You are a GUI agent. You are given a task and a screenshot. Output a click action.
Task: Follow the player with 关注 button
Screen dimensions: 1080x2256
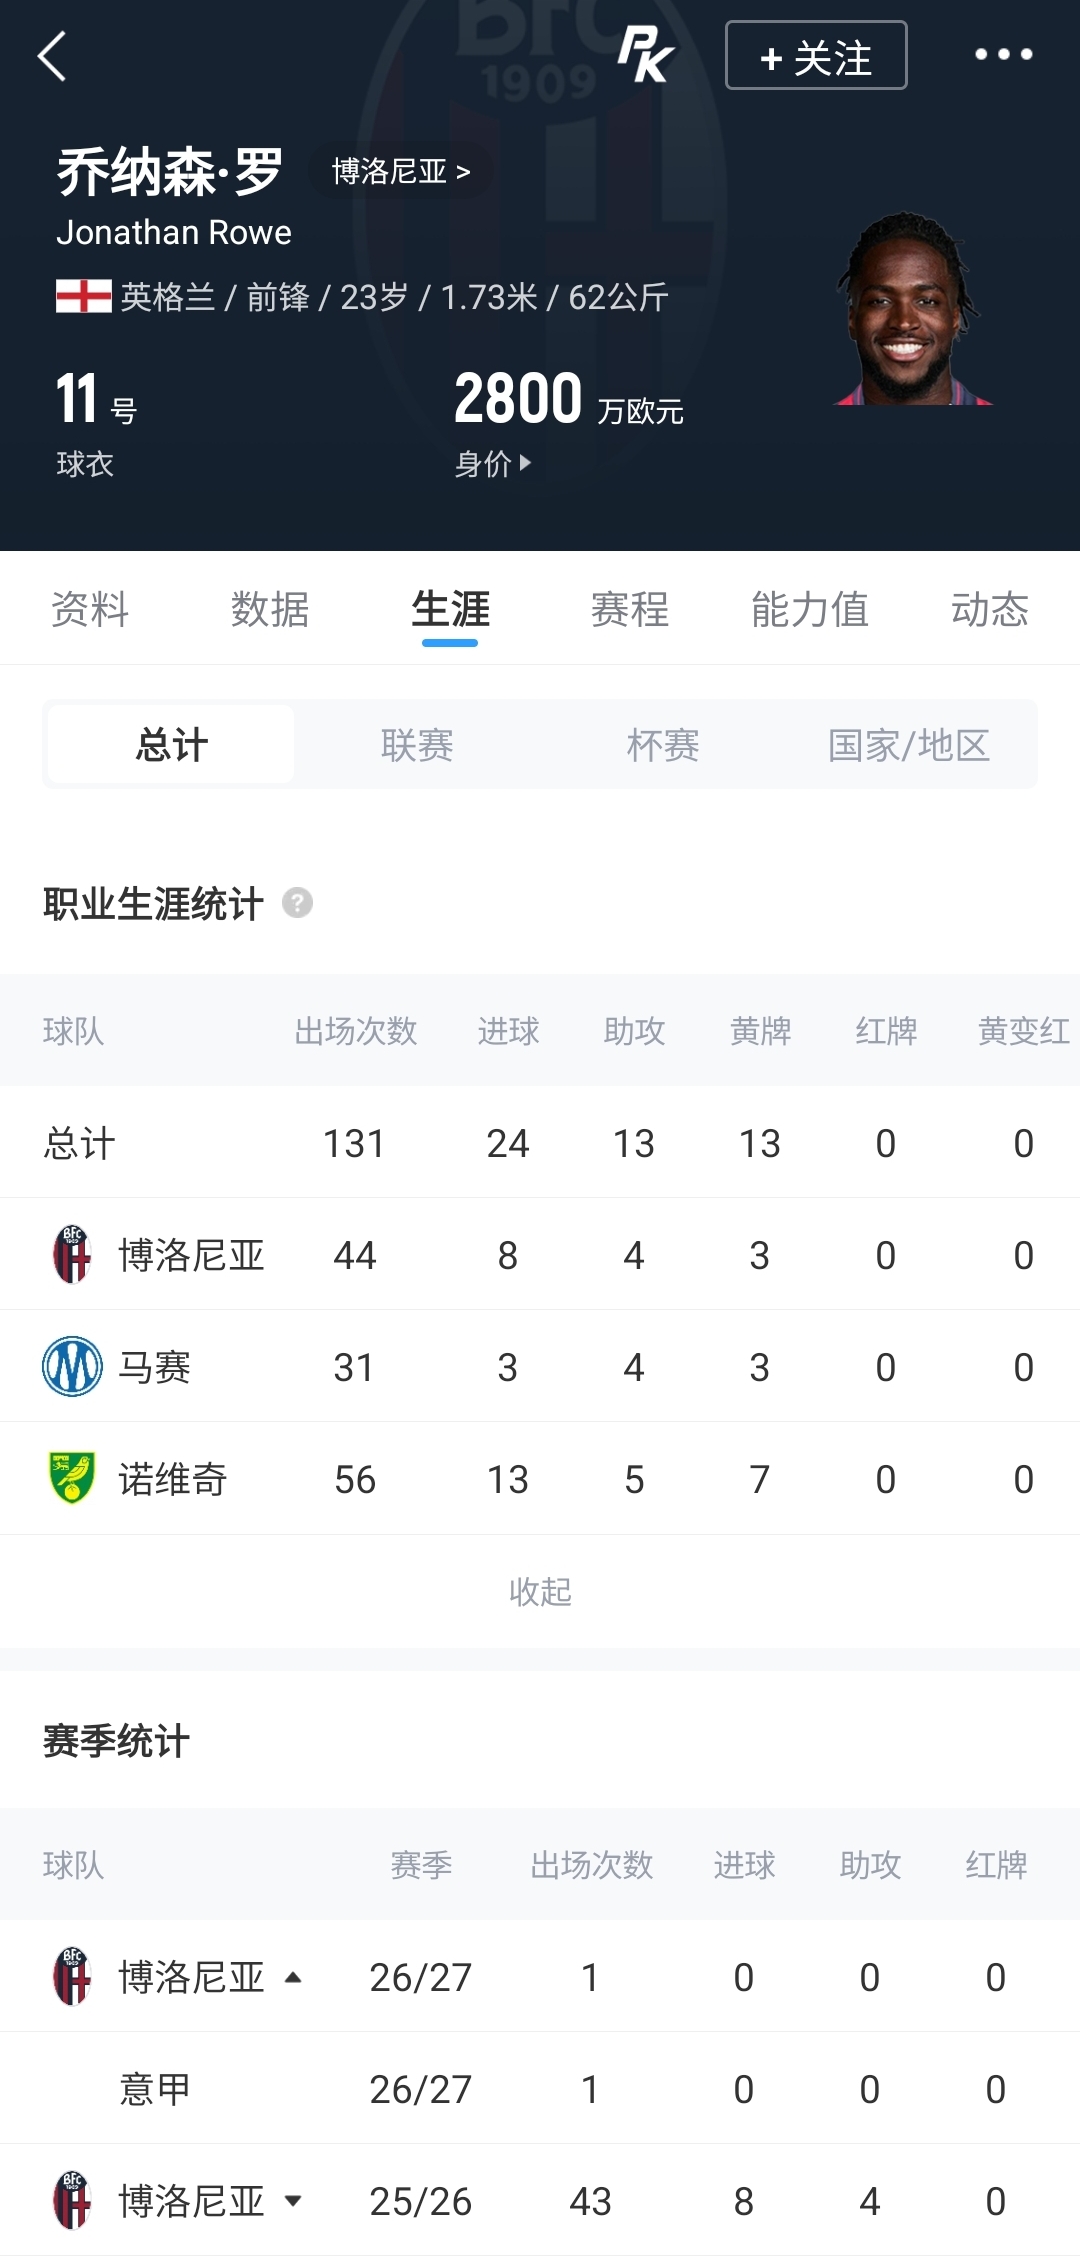coord(816,55)
